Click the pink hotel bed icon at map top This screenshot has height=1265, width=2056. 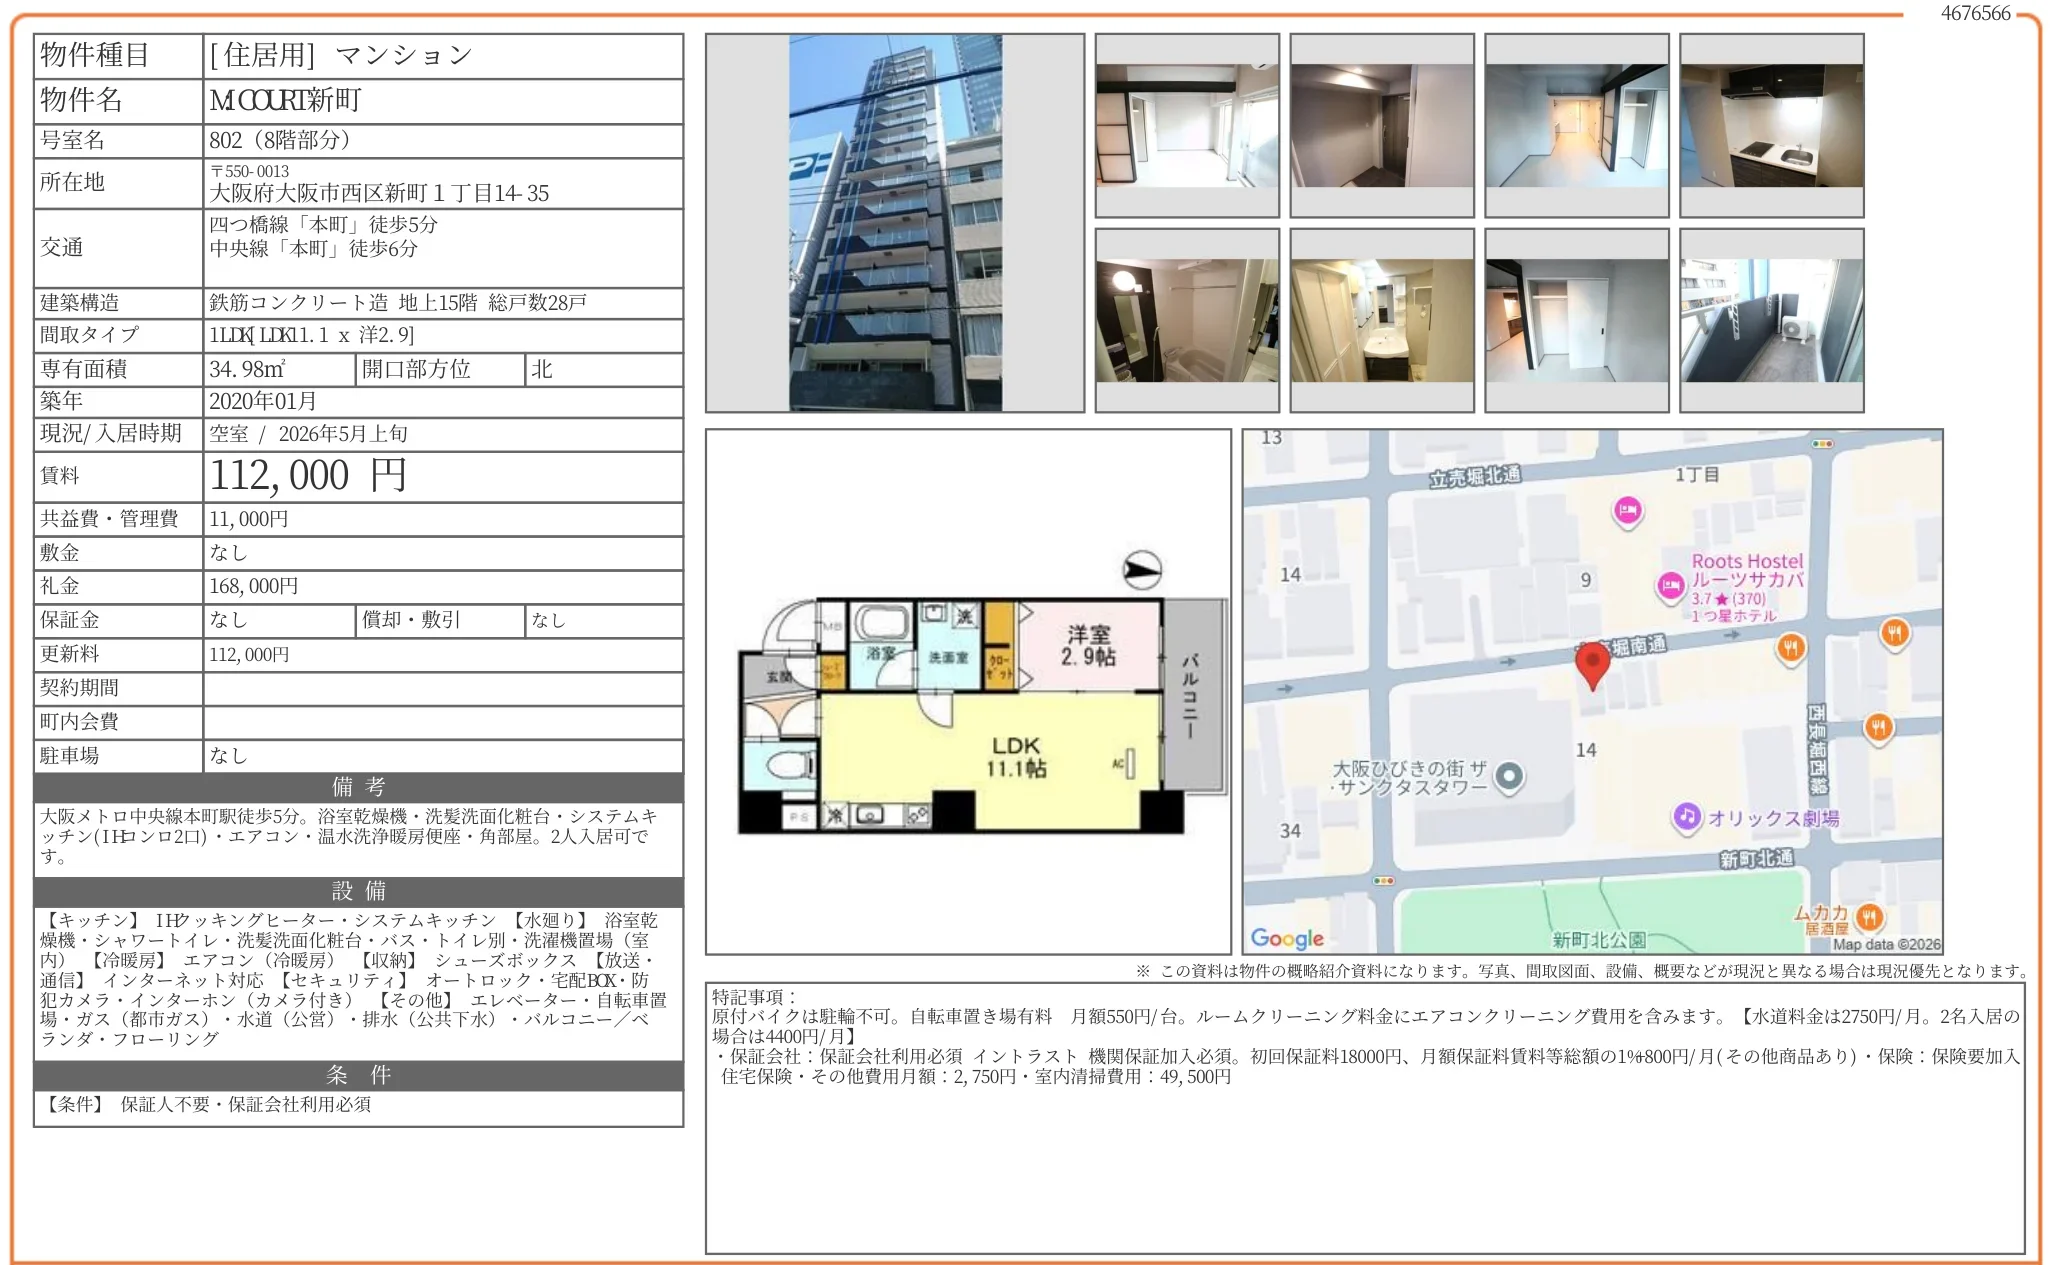[x=1627, y=511]
